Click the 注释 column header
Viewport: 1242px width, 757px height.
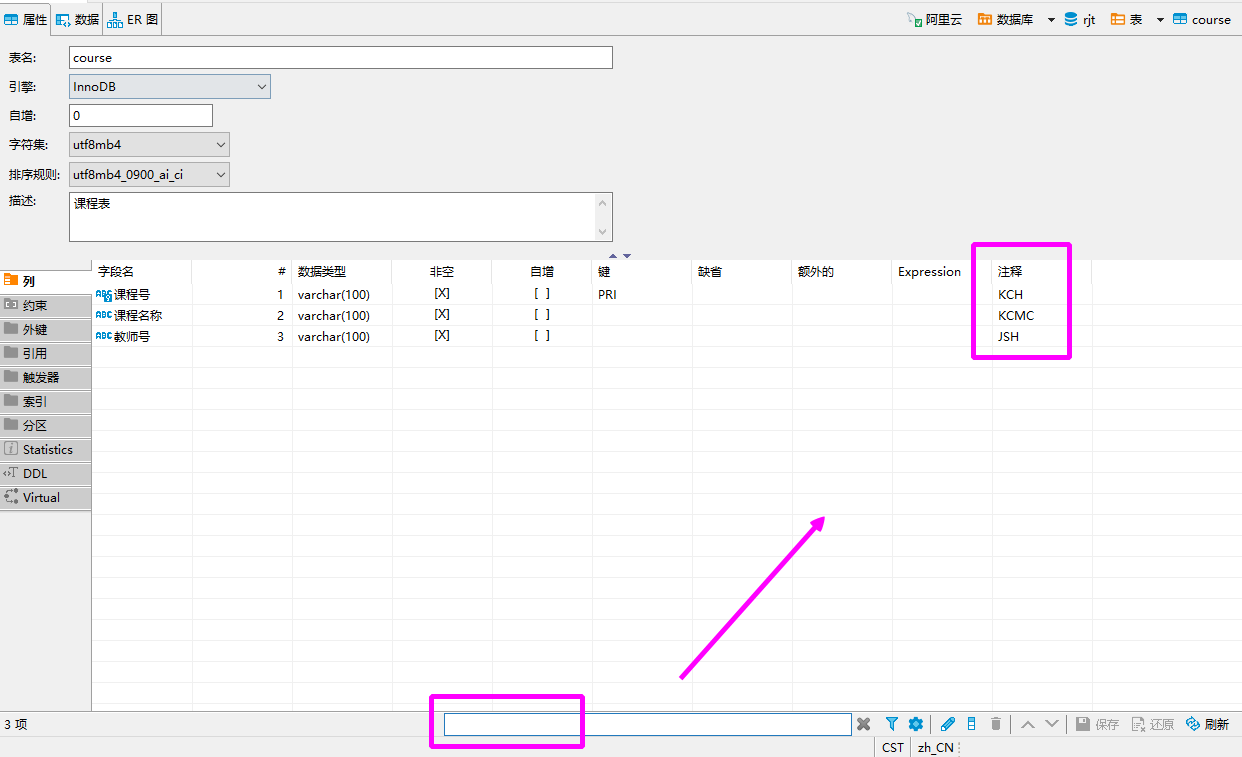pos(1042,271)
